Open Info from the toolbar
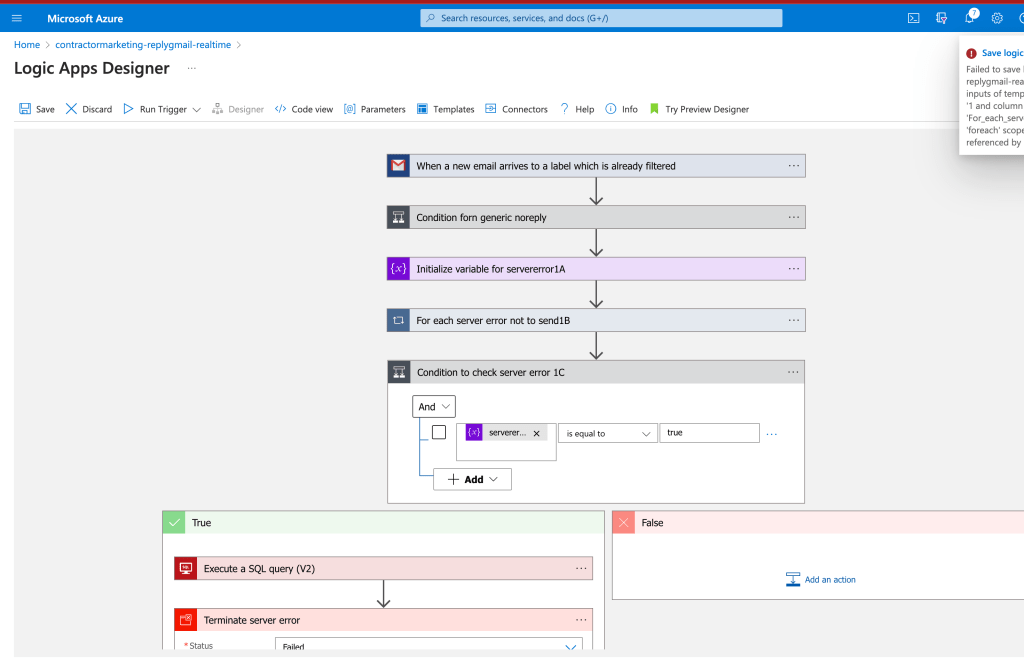 click(x=622, y=109)
